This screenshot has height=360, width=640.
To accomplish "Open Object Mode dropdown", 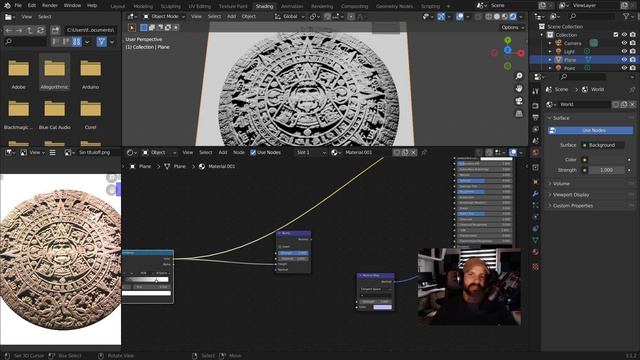I will tap(164, 17).
